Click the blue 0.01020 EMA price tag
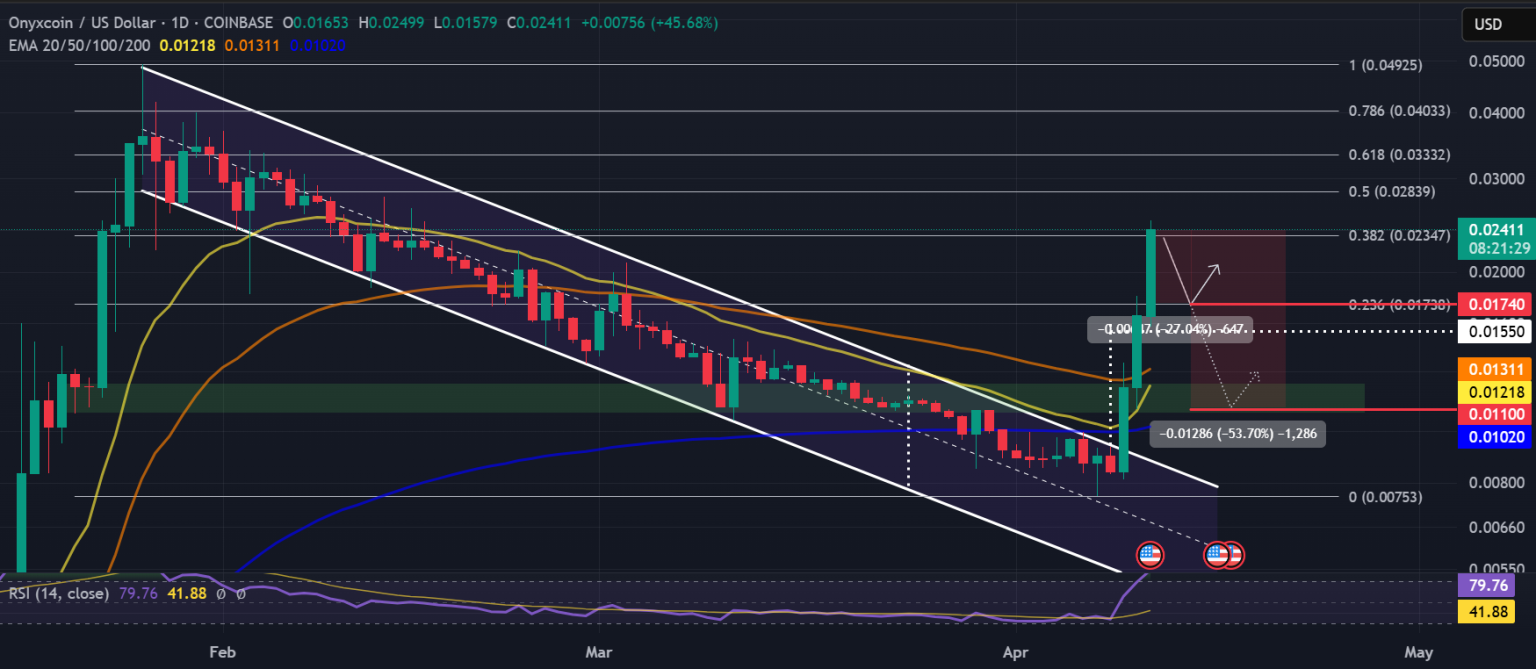 [x=1494, y=435]
